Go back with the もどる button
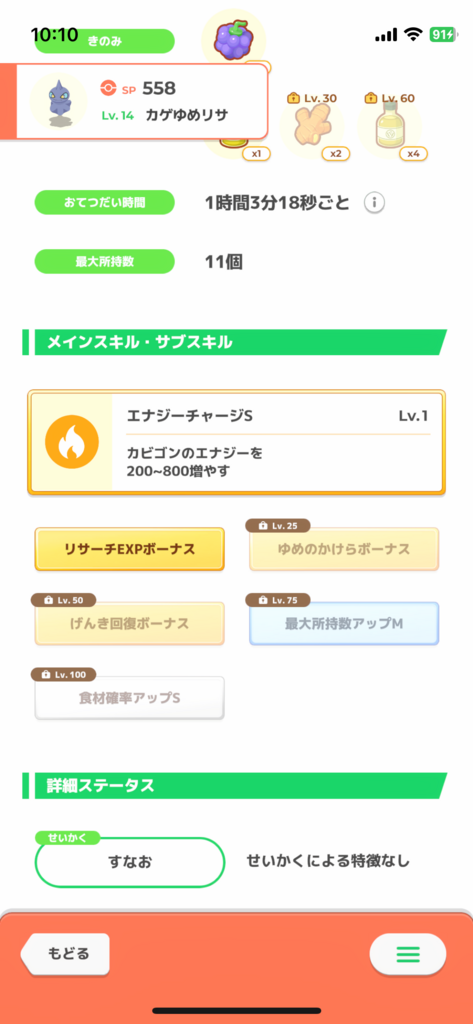Viewport: 473px width, 1024px height. (x=67, y=953)
